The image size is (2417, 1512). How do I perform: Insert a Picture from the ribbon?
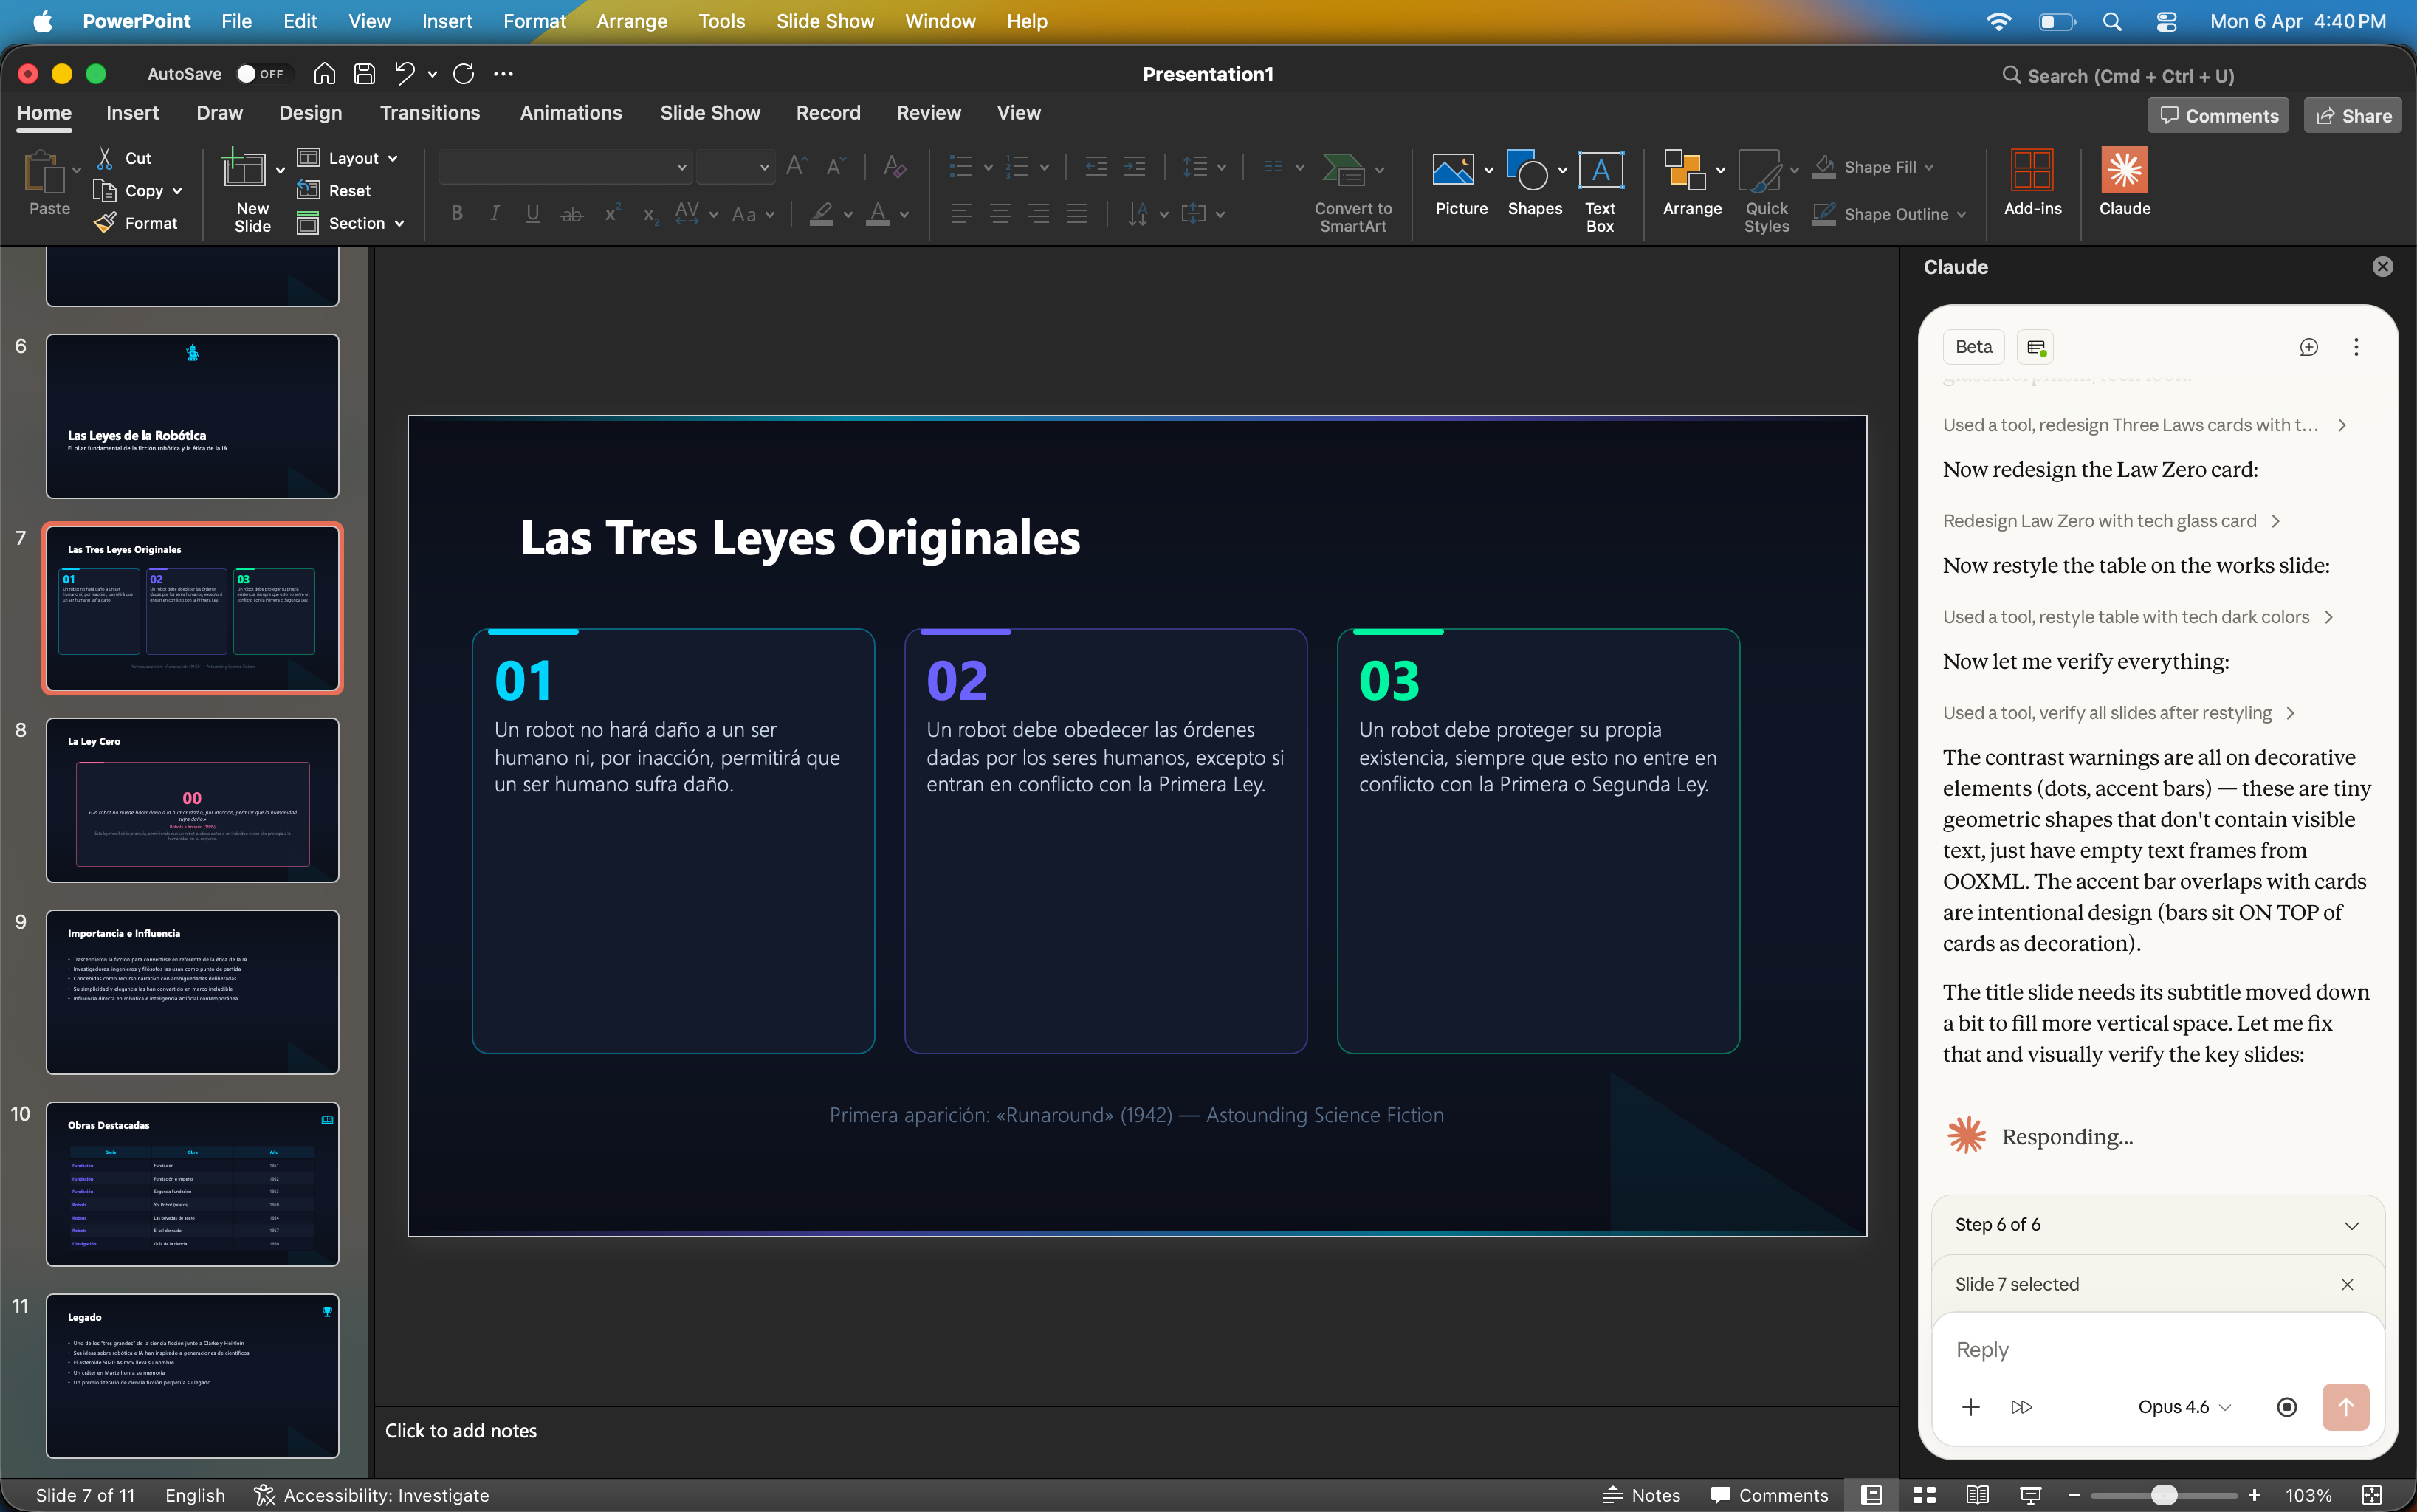click(1459, 185)
